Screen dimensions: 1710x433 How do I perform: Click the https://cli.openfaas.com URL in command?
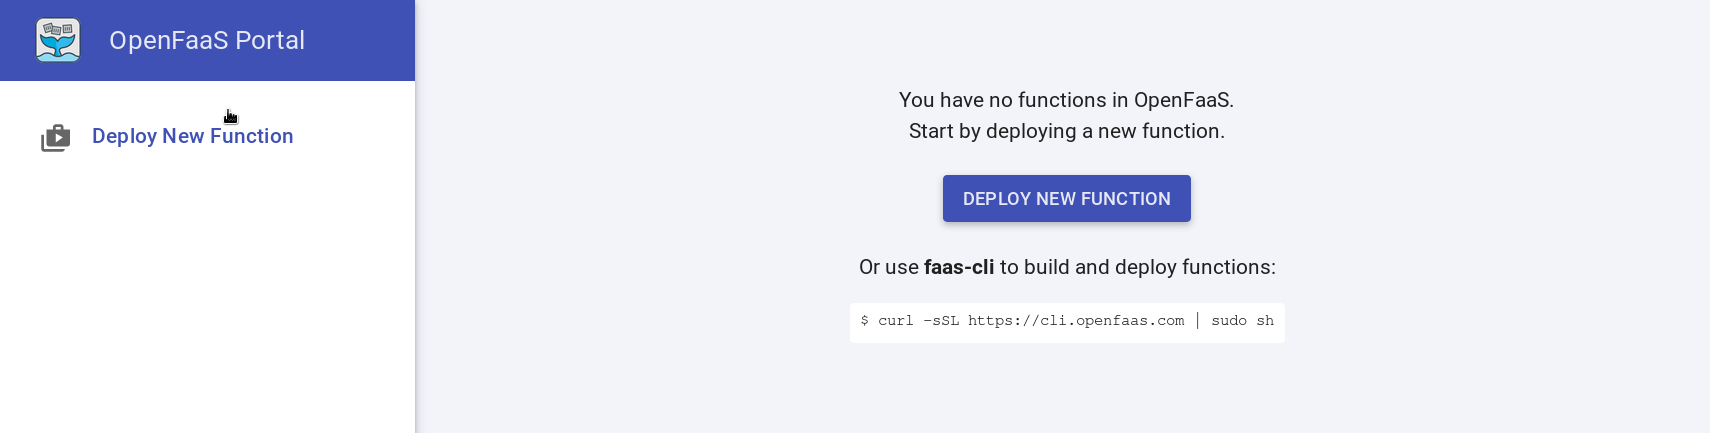(x=1075, y=321)
